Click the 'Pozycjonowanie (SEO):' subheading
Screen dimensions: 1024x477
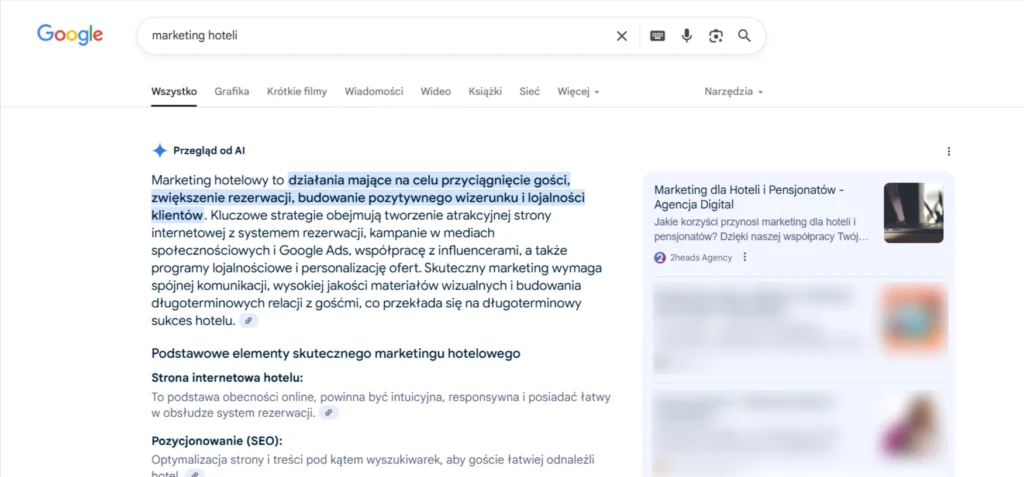217,440
